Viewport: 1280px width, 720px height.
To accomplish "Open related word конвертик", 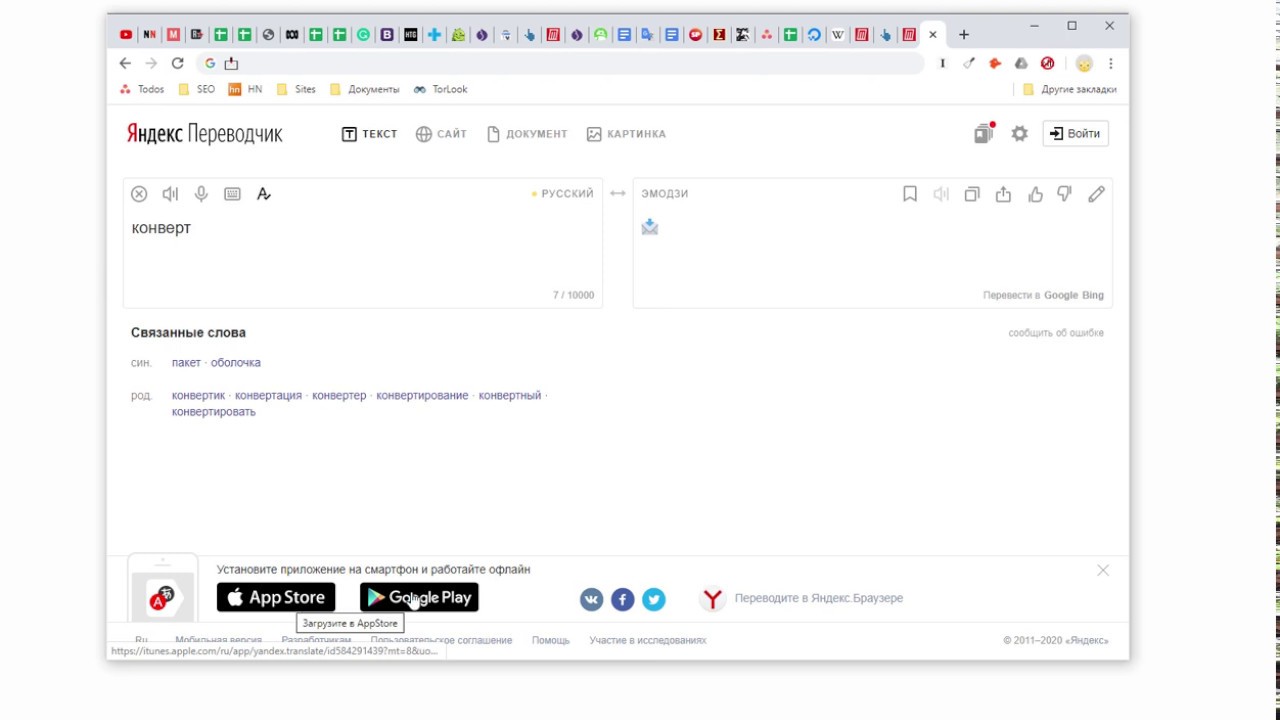I will pos(198,395).
